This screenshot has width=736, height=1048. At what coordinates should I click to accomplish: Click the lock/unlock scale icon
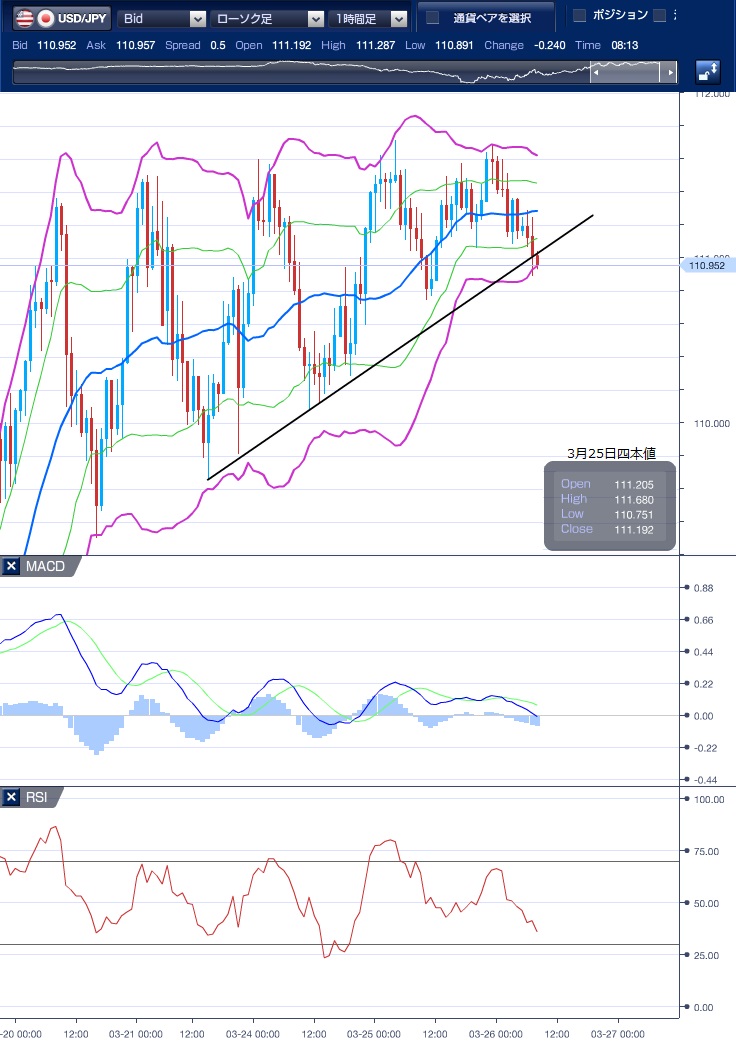[x=708, y=72]
